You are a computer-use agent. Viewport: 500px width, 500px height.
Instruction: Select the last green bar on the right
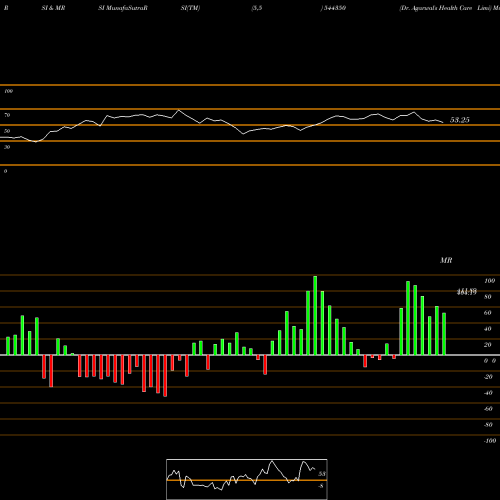(444, 334)
